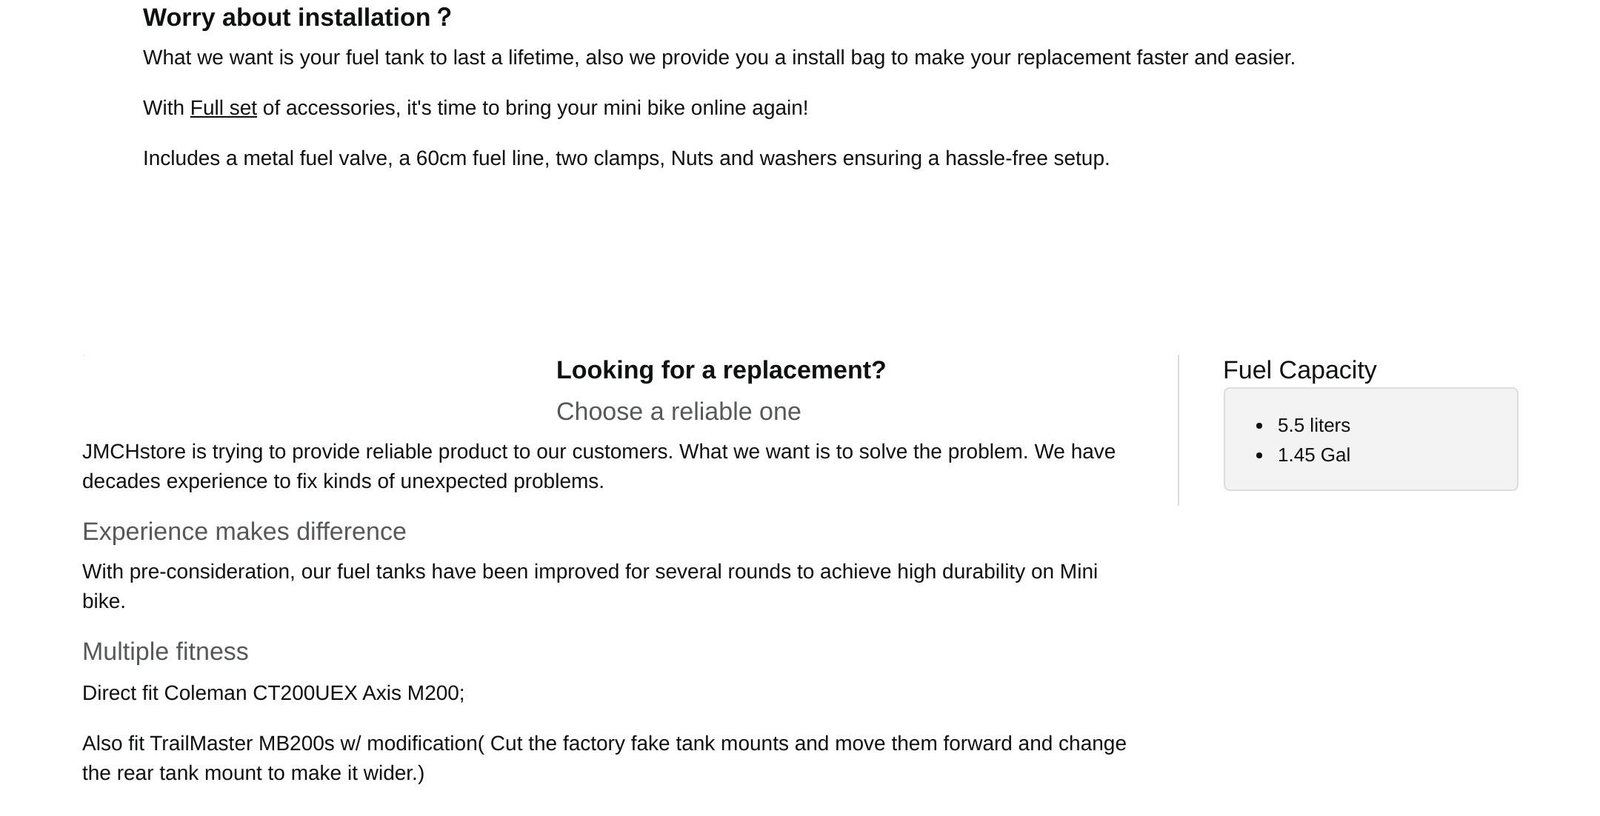The width and height of the screenshot is (1600, 816).
Task: Click the vertical divider left of Fuel Capacity
Action: click(1178, 430)
